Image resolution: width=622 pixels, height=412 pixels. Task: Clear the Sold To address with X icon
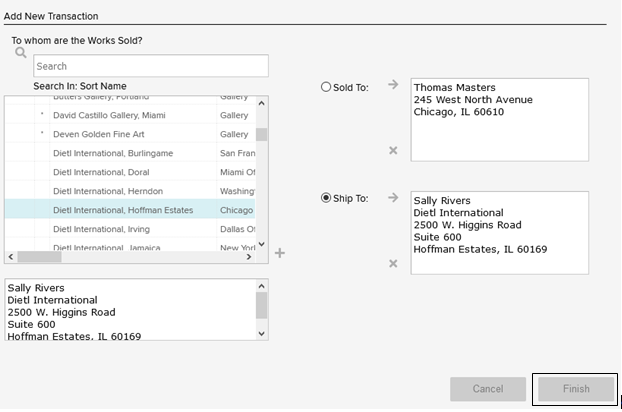[393, 150]
